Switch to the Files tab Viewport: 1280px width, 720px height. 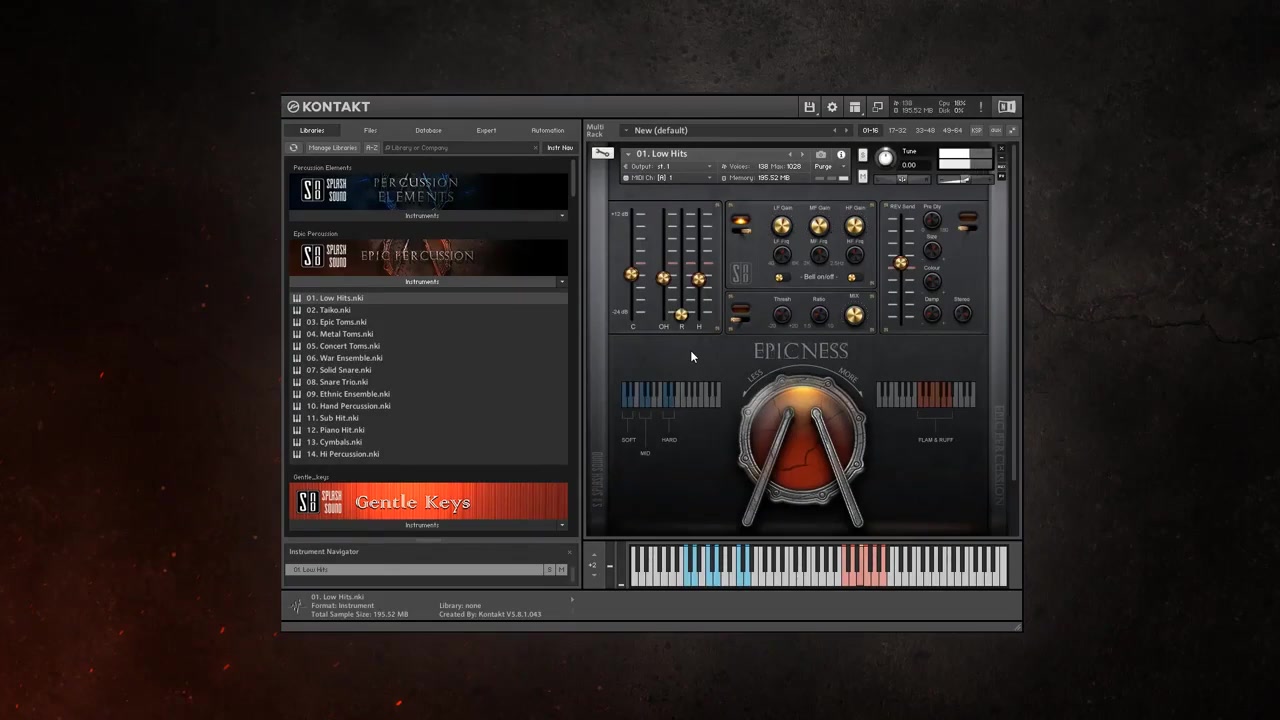370,131
